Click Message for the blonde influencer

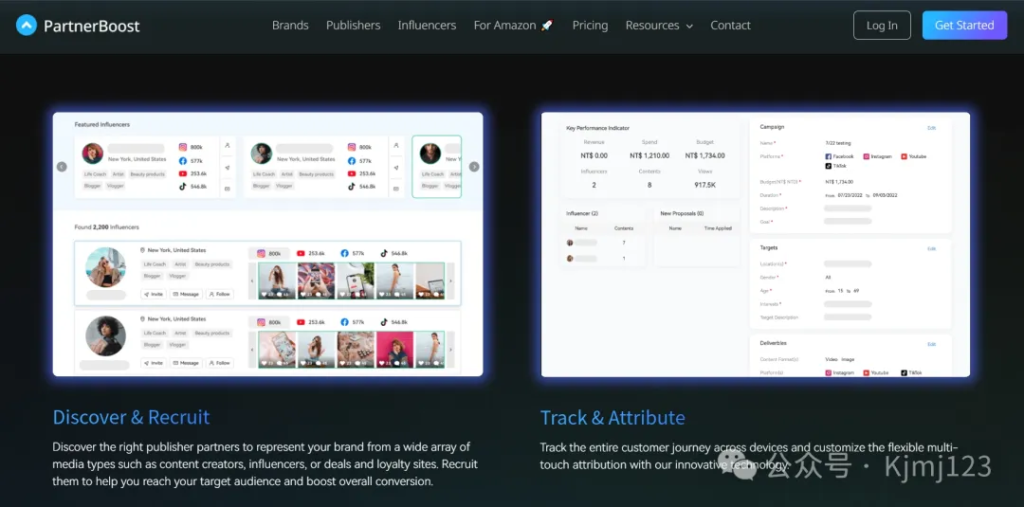tap(186, 295)
